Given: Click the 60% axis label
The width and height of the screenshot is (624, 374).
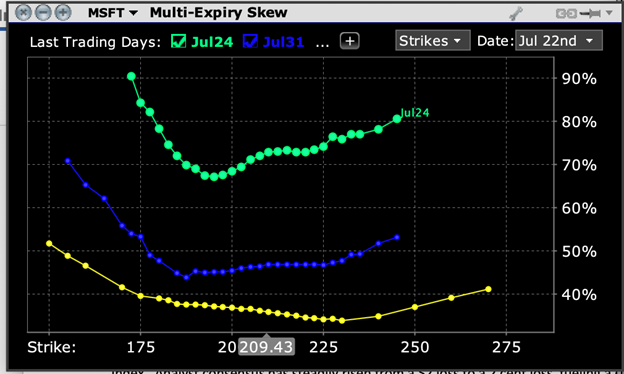Looking at the screenshot, I should (579, 208).
